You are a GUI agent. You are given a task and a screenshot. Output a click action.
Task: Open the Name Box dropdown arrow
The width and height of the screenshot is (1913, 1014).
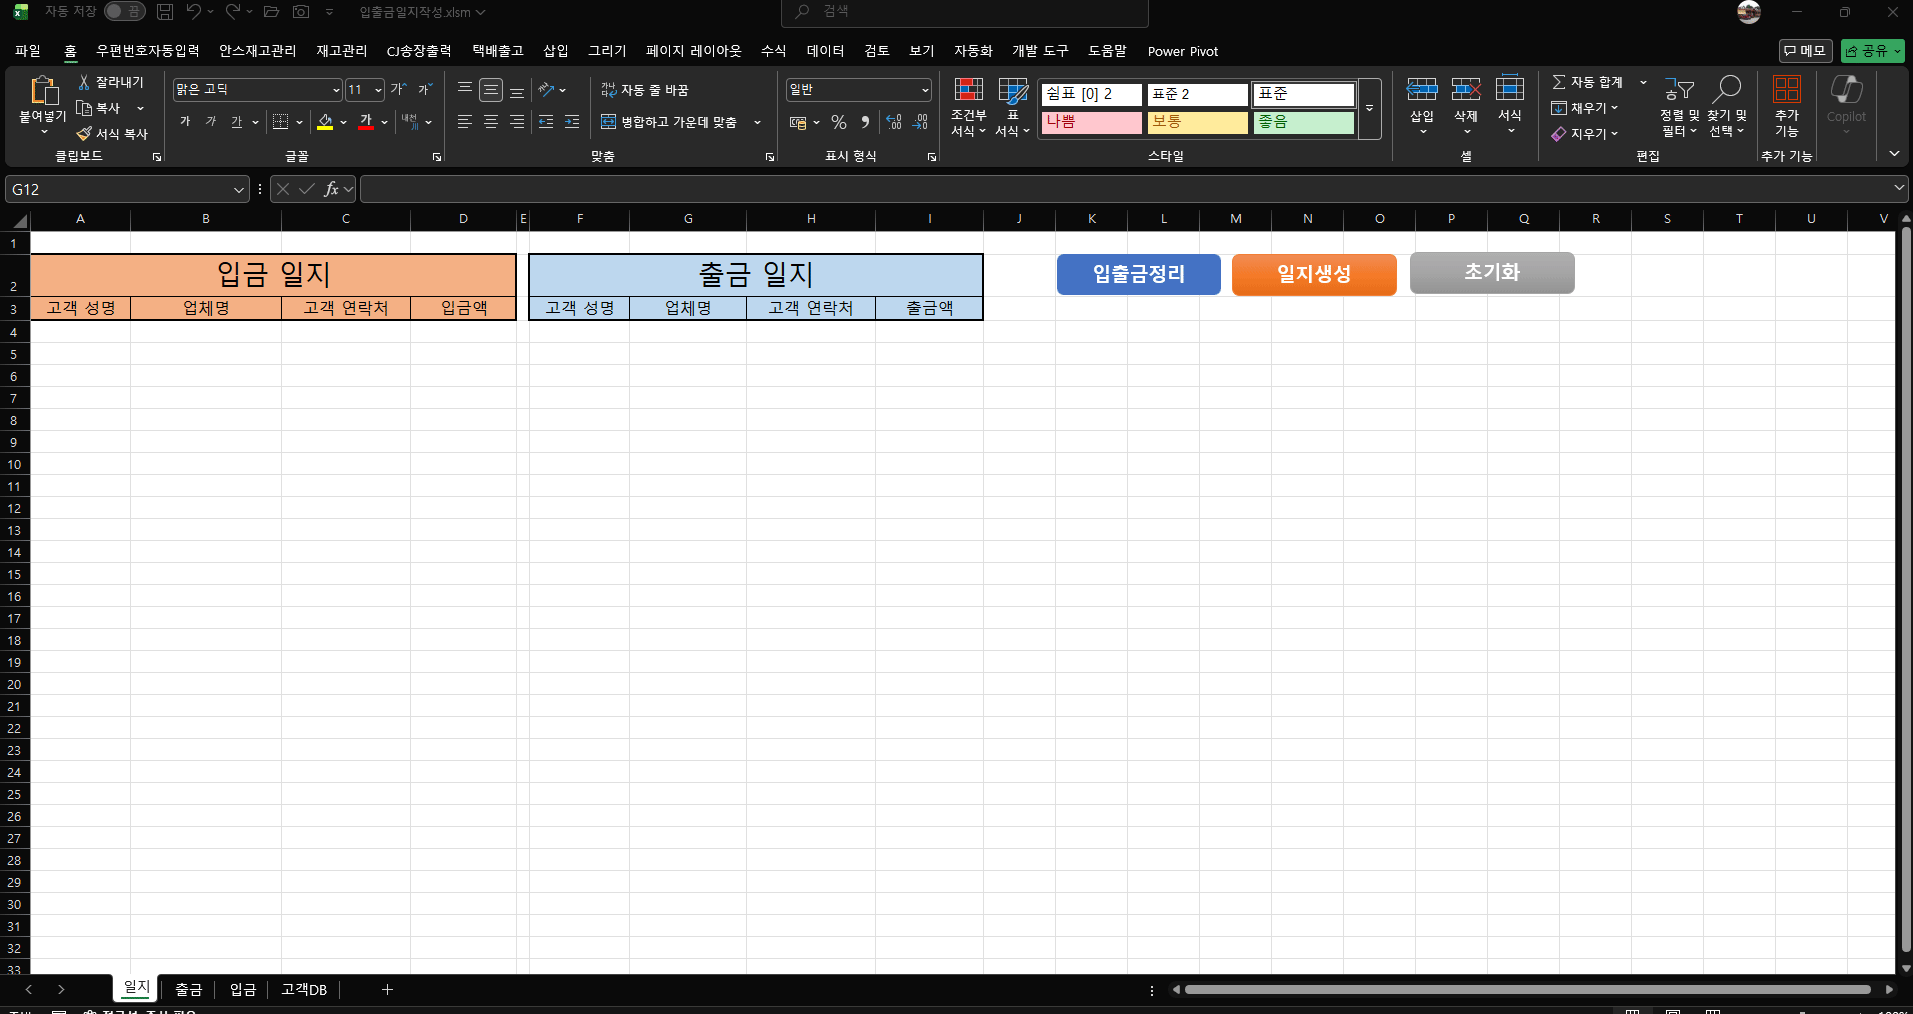pos(238,189)
